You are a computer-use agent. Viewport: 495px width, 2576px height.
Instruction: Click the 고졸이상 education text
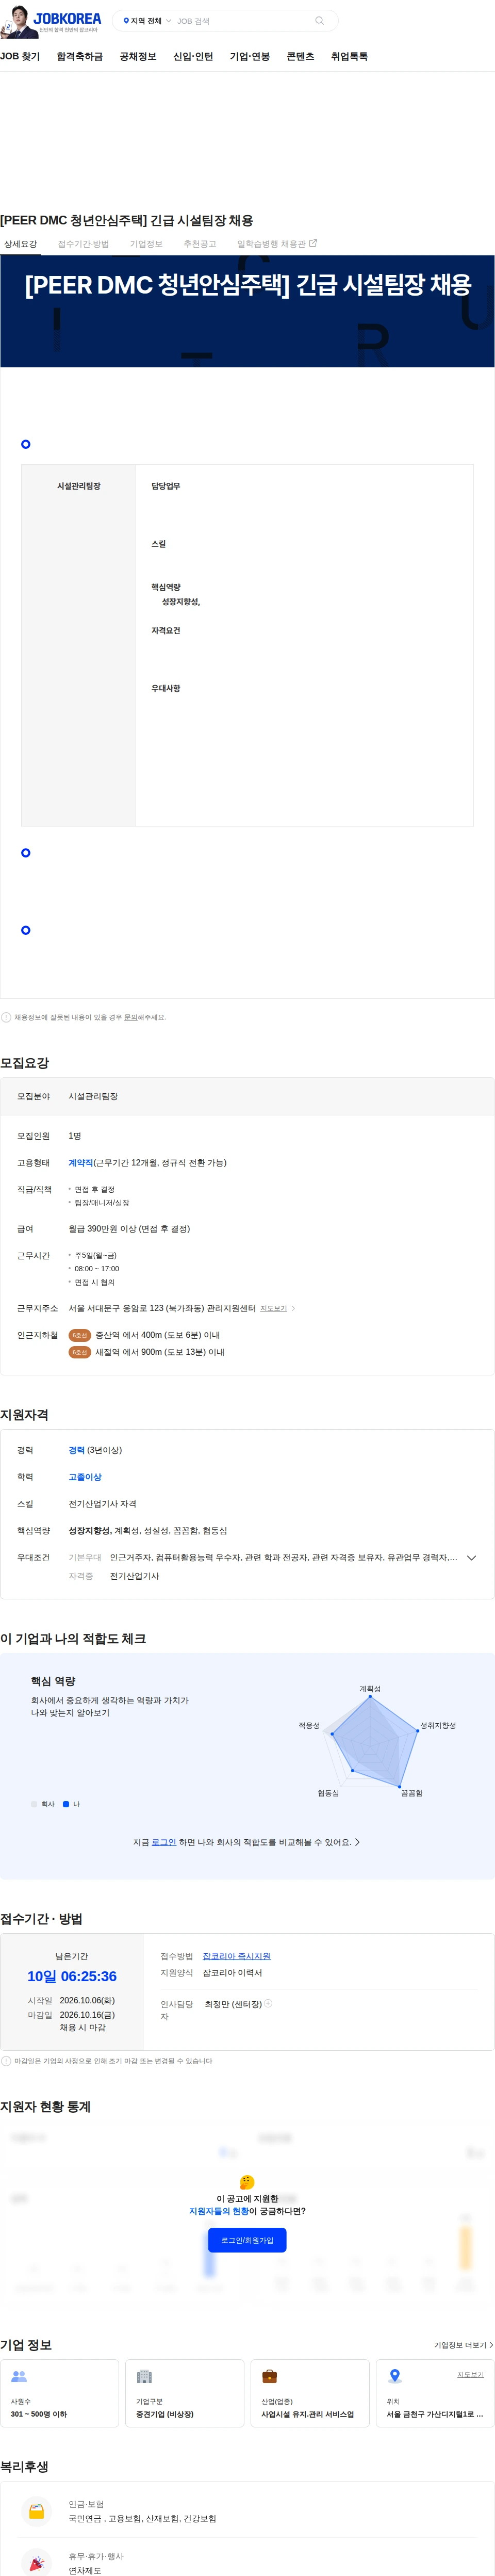(85, 1477)
